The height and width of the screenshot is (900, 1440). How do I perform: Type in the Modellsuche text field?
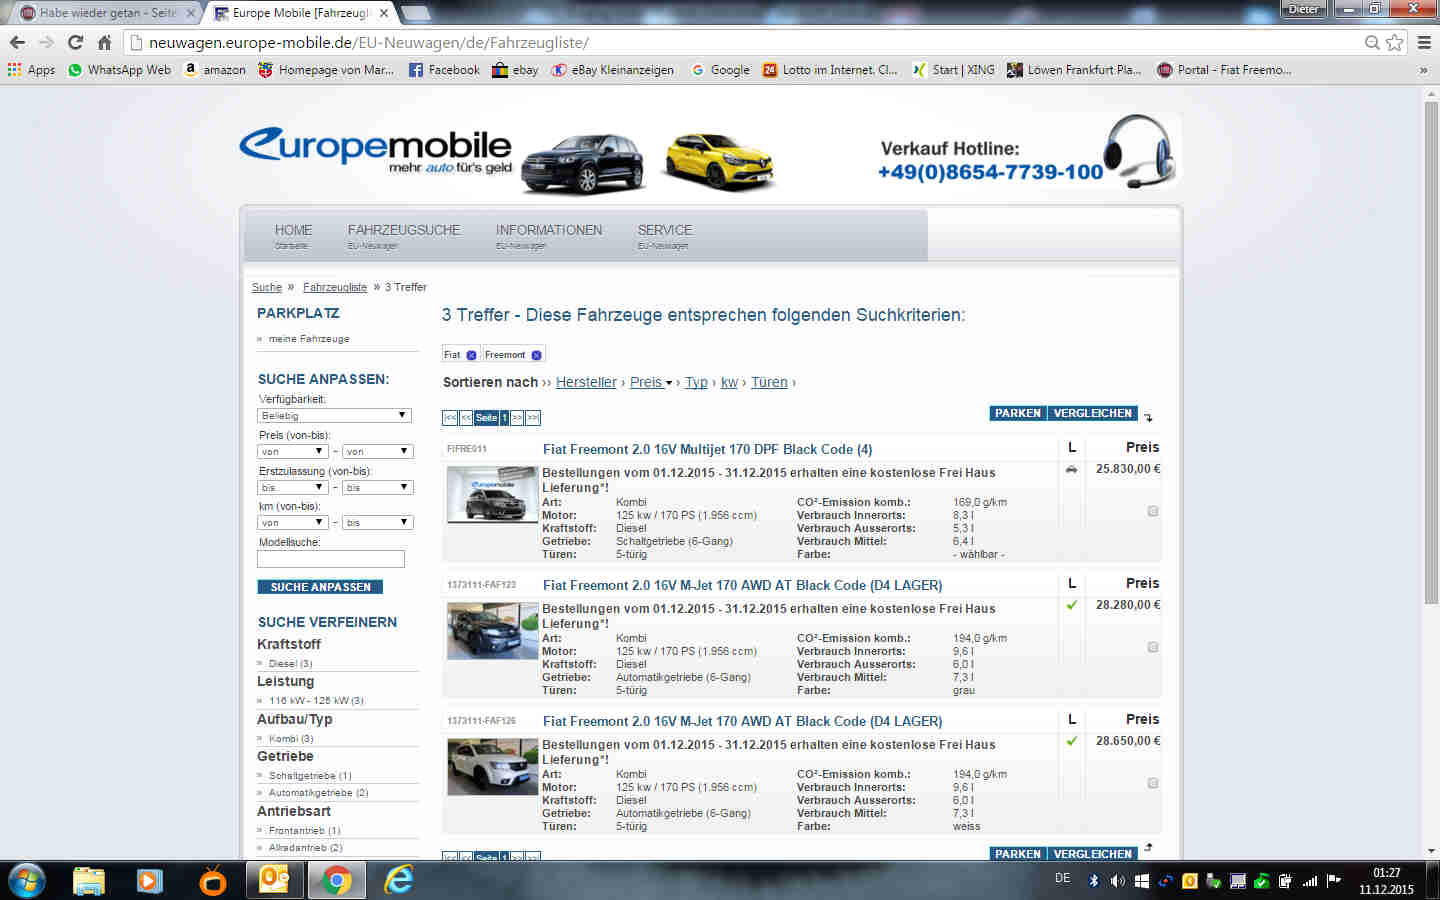331,559
